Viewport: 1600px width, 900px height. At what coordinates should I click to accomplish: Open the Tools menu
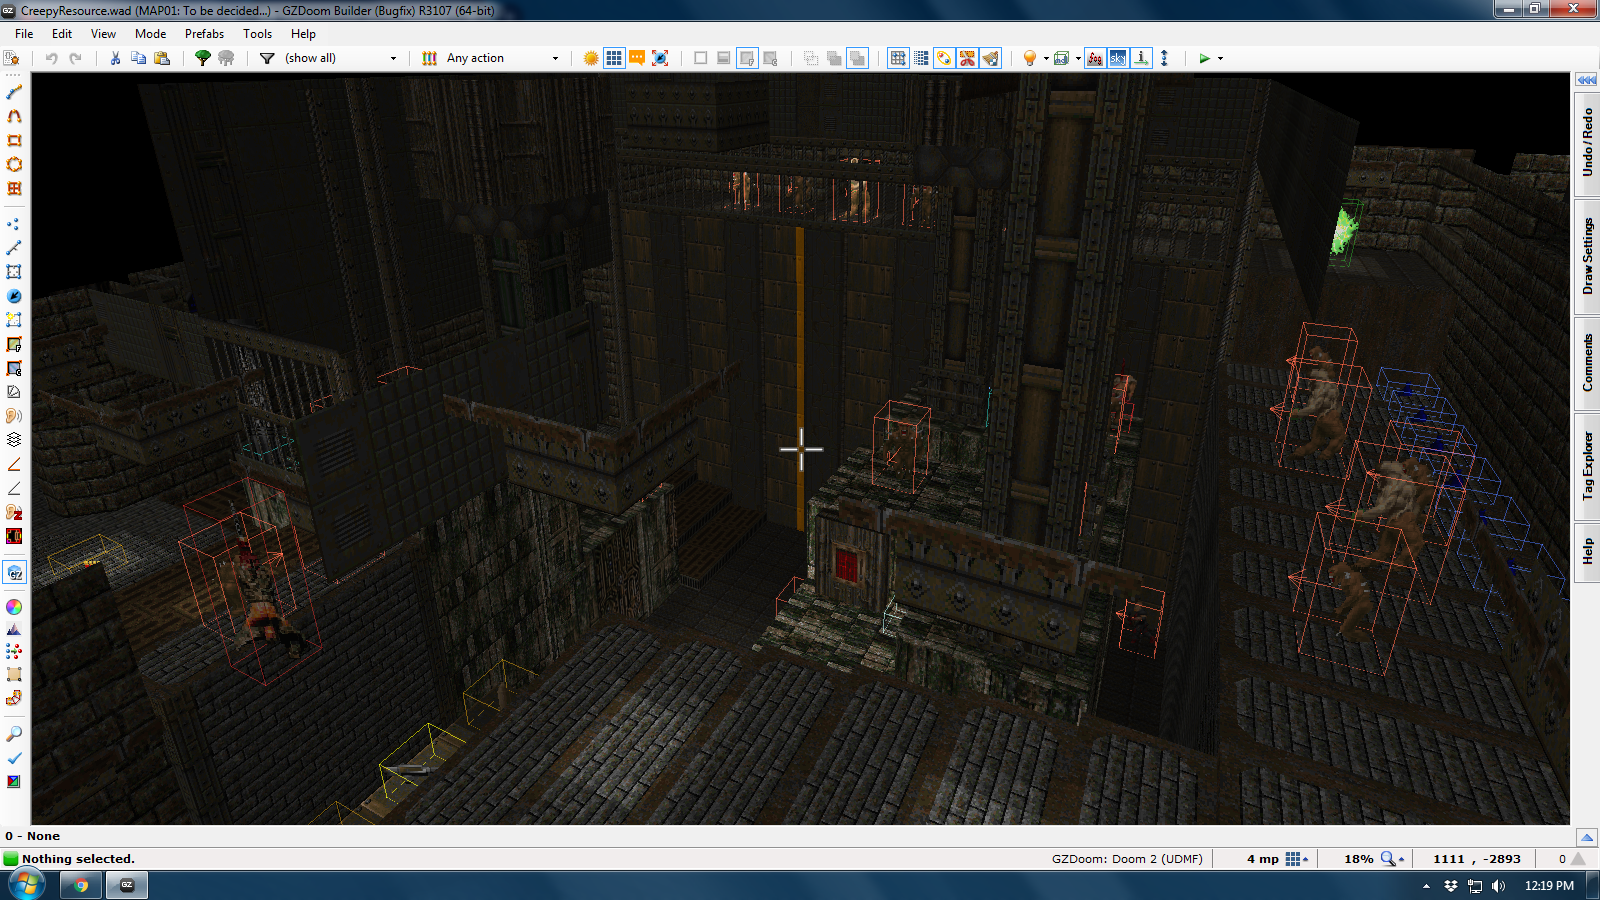(257, 33)
